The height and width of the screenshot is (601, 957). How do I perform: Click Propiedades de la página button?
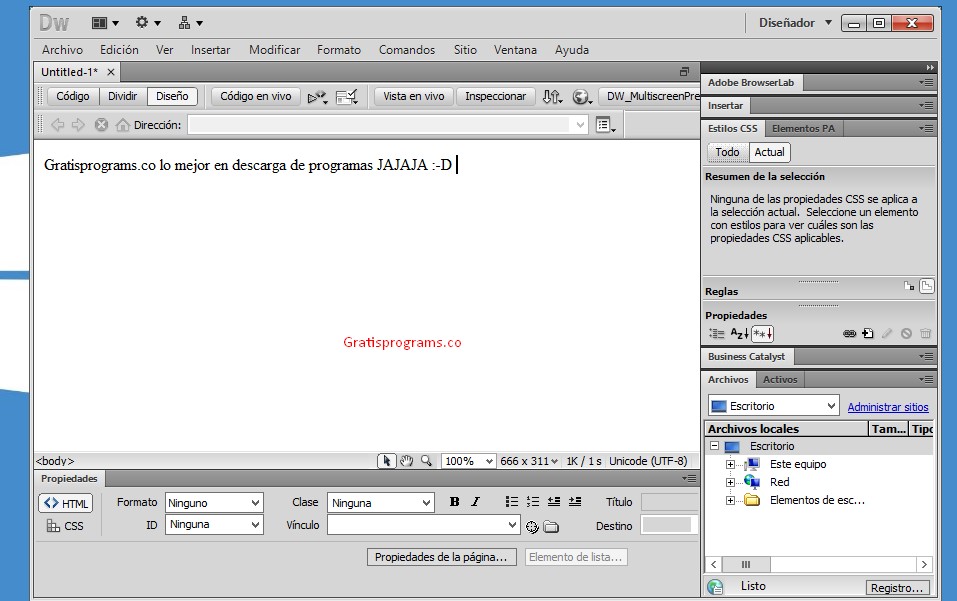pyautogui.click(x=441, y=557)
